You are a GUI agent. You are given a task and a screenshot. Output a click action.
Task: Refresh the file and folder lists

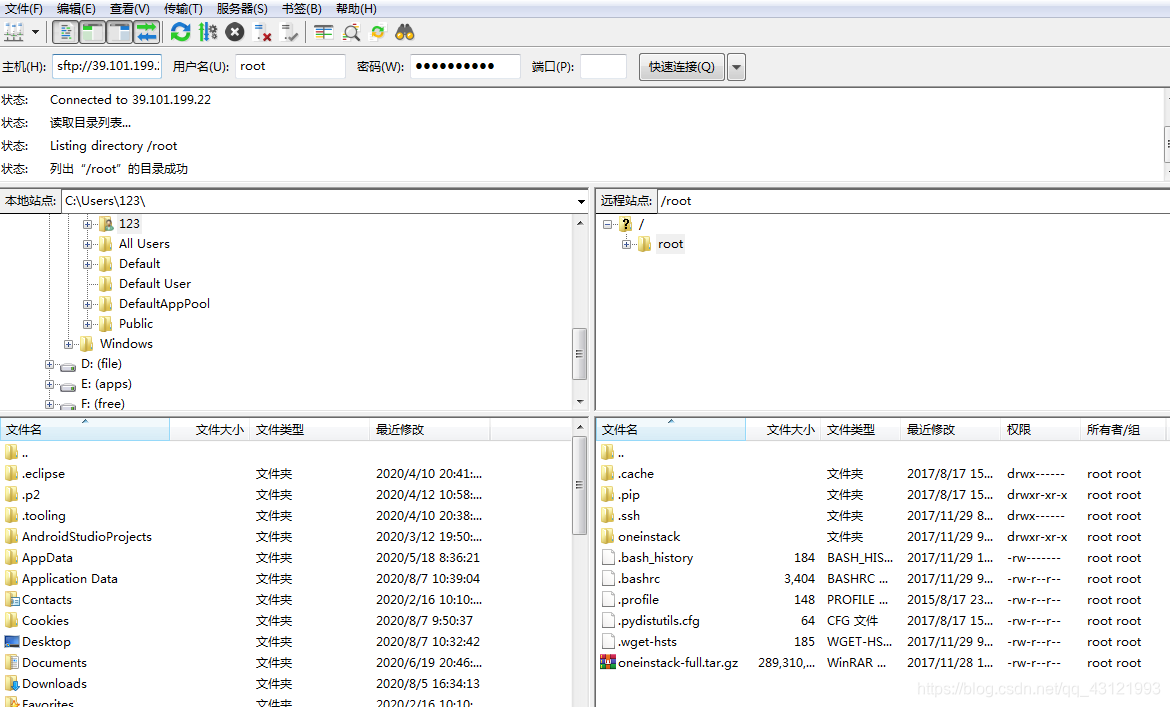coord(180,32)
